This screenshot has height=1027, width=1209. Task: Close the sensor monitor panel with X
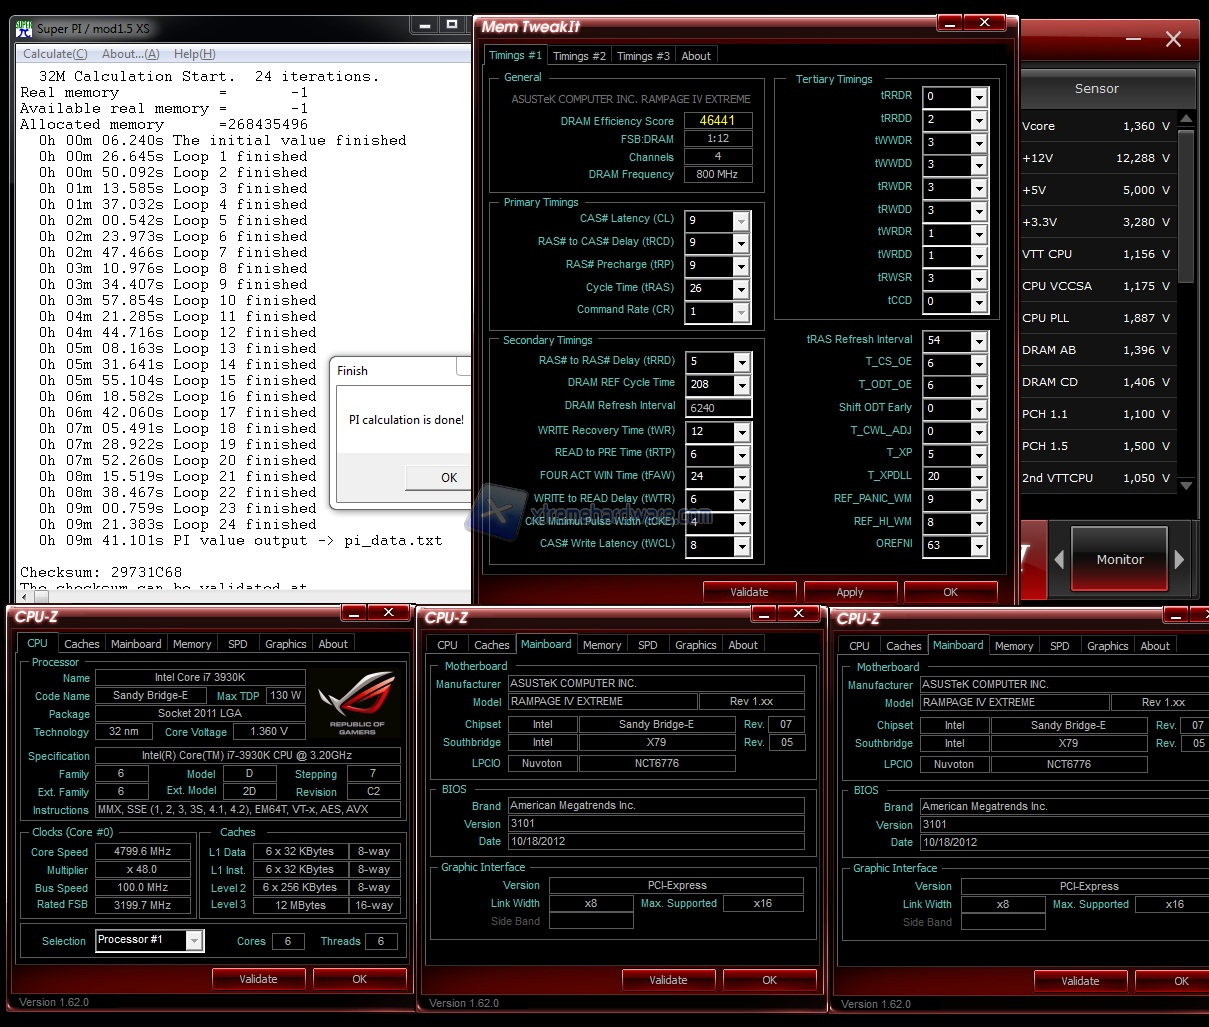pyautogui.click(x=1173, y=39)
